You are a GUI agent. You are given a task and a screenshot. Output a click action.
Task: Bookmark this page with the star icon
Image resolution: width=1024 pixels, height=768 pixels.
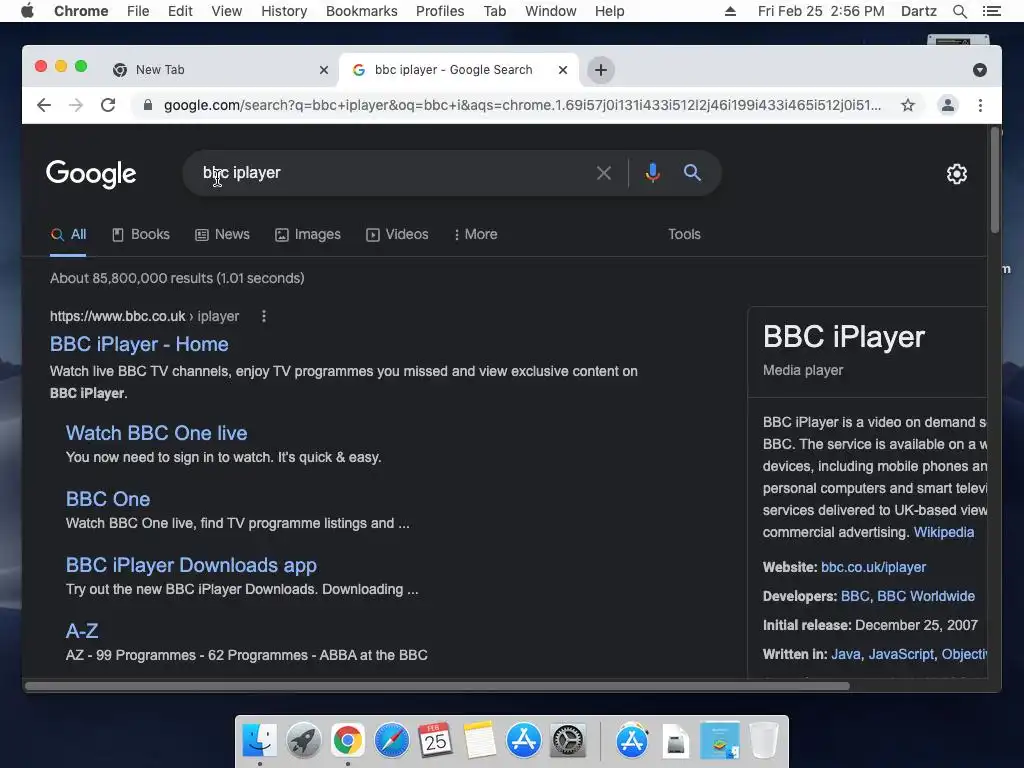point(908,105)
